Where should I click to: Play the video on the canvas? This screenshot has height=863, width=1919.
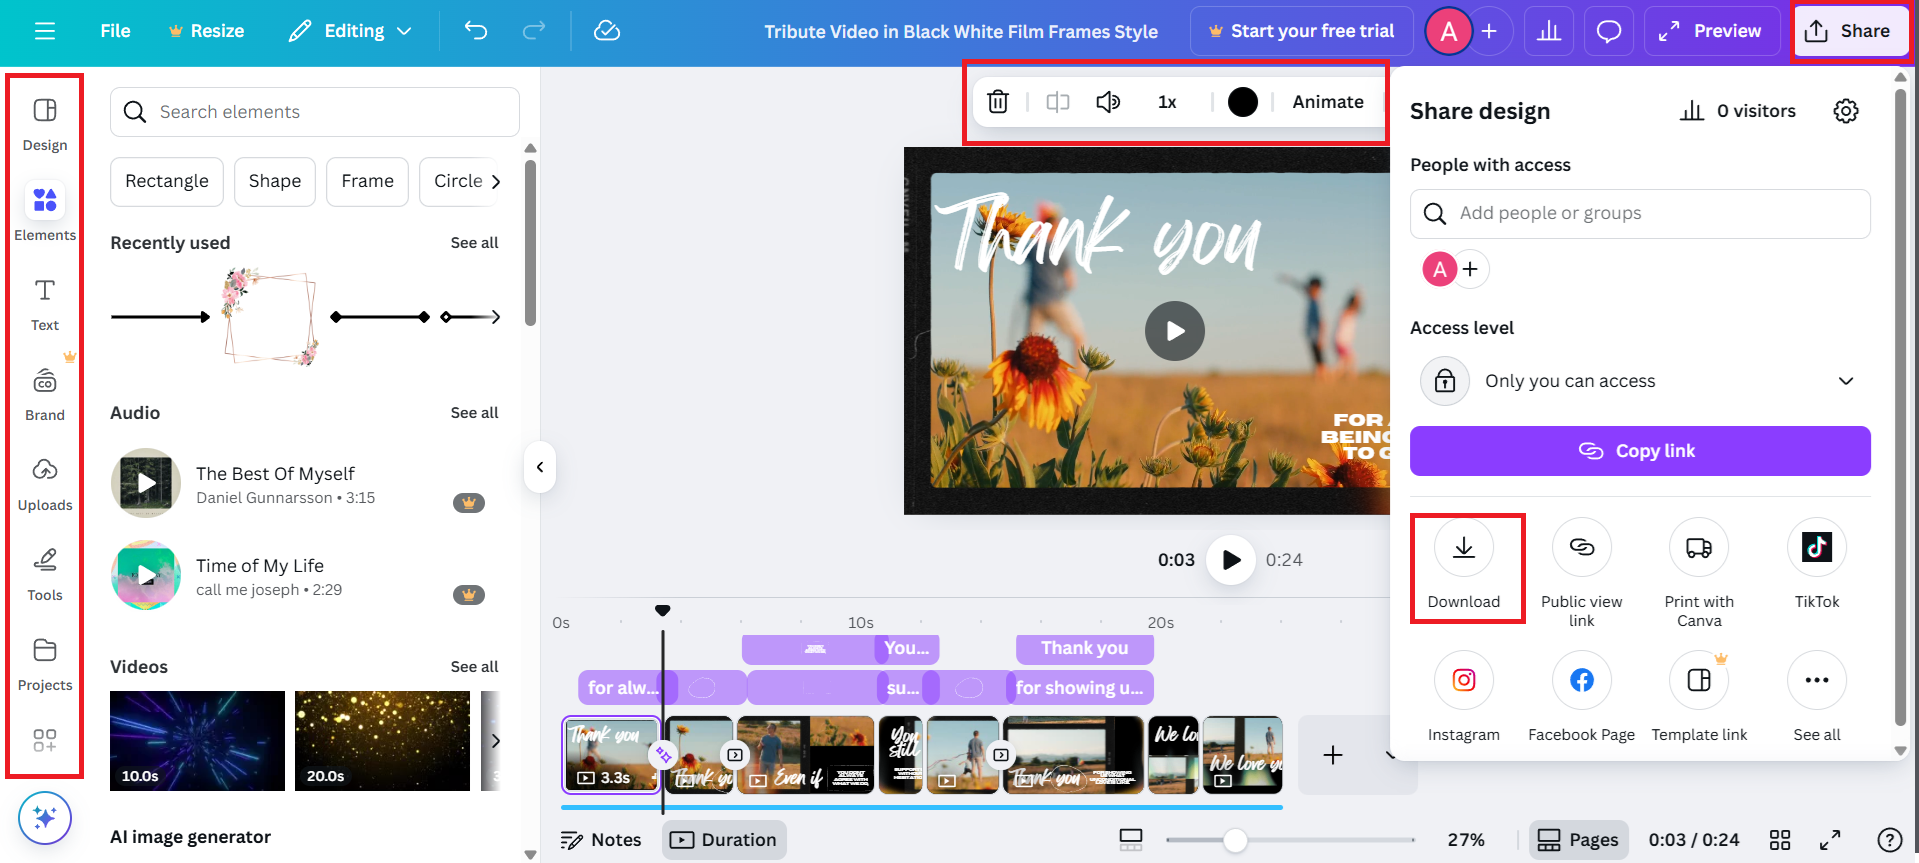[1175, 331]
